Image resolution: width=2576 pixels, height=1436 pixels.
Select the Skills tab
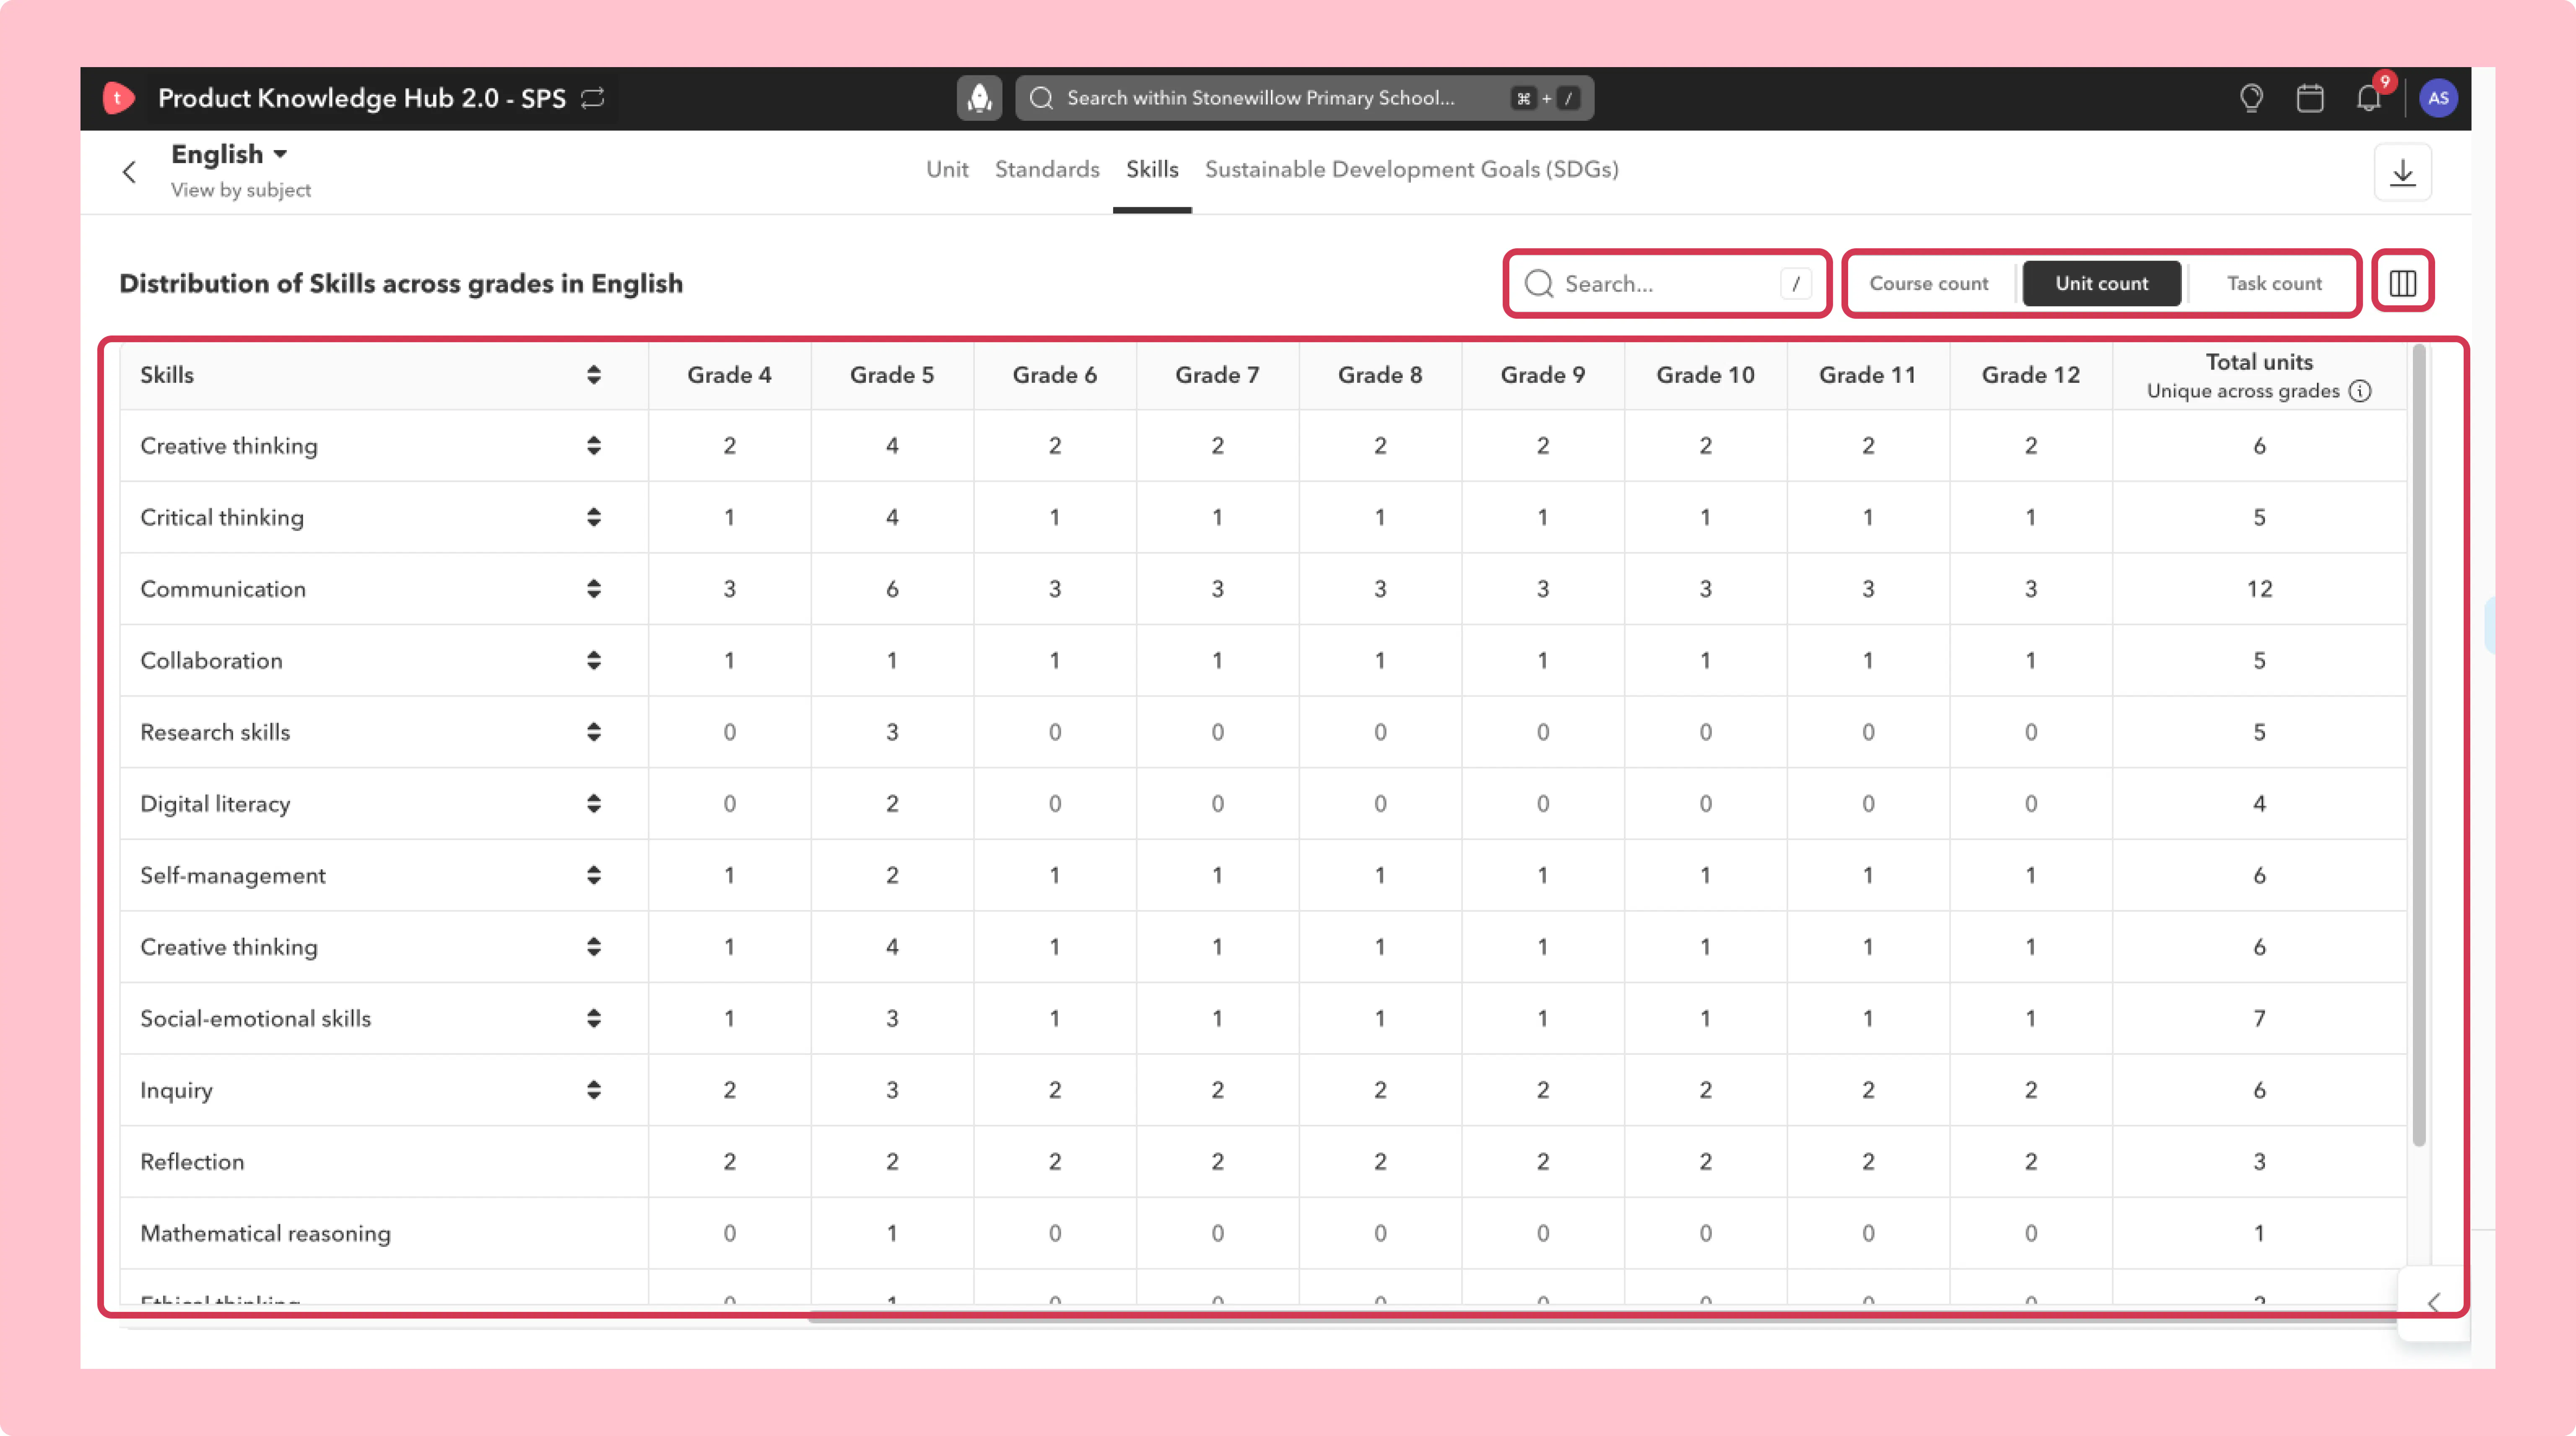[x=1152, y=169]
